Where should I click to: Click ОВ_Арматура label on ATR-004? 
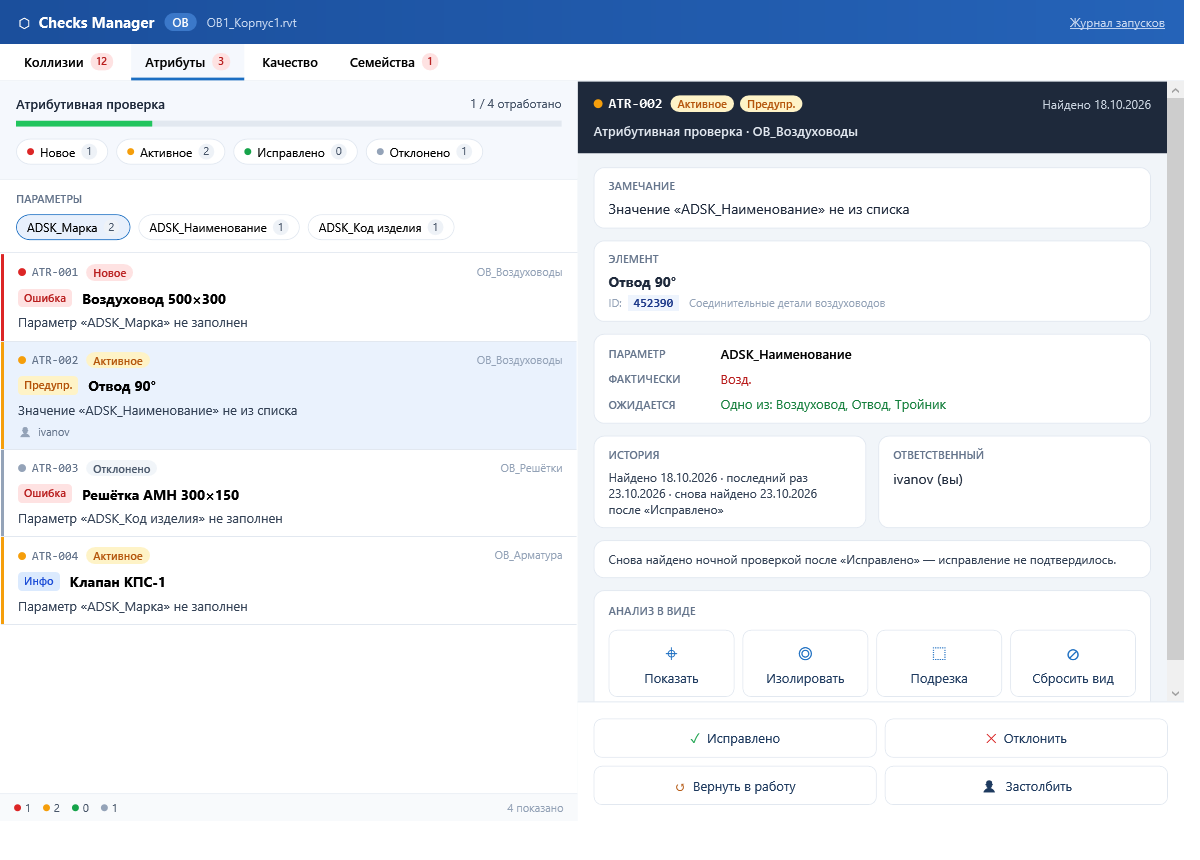click(x=528, y=556)
